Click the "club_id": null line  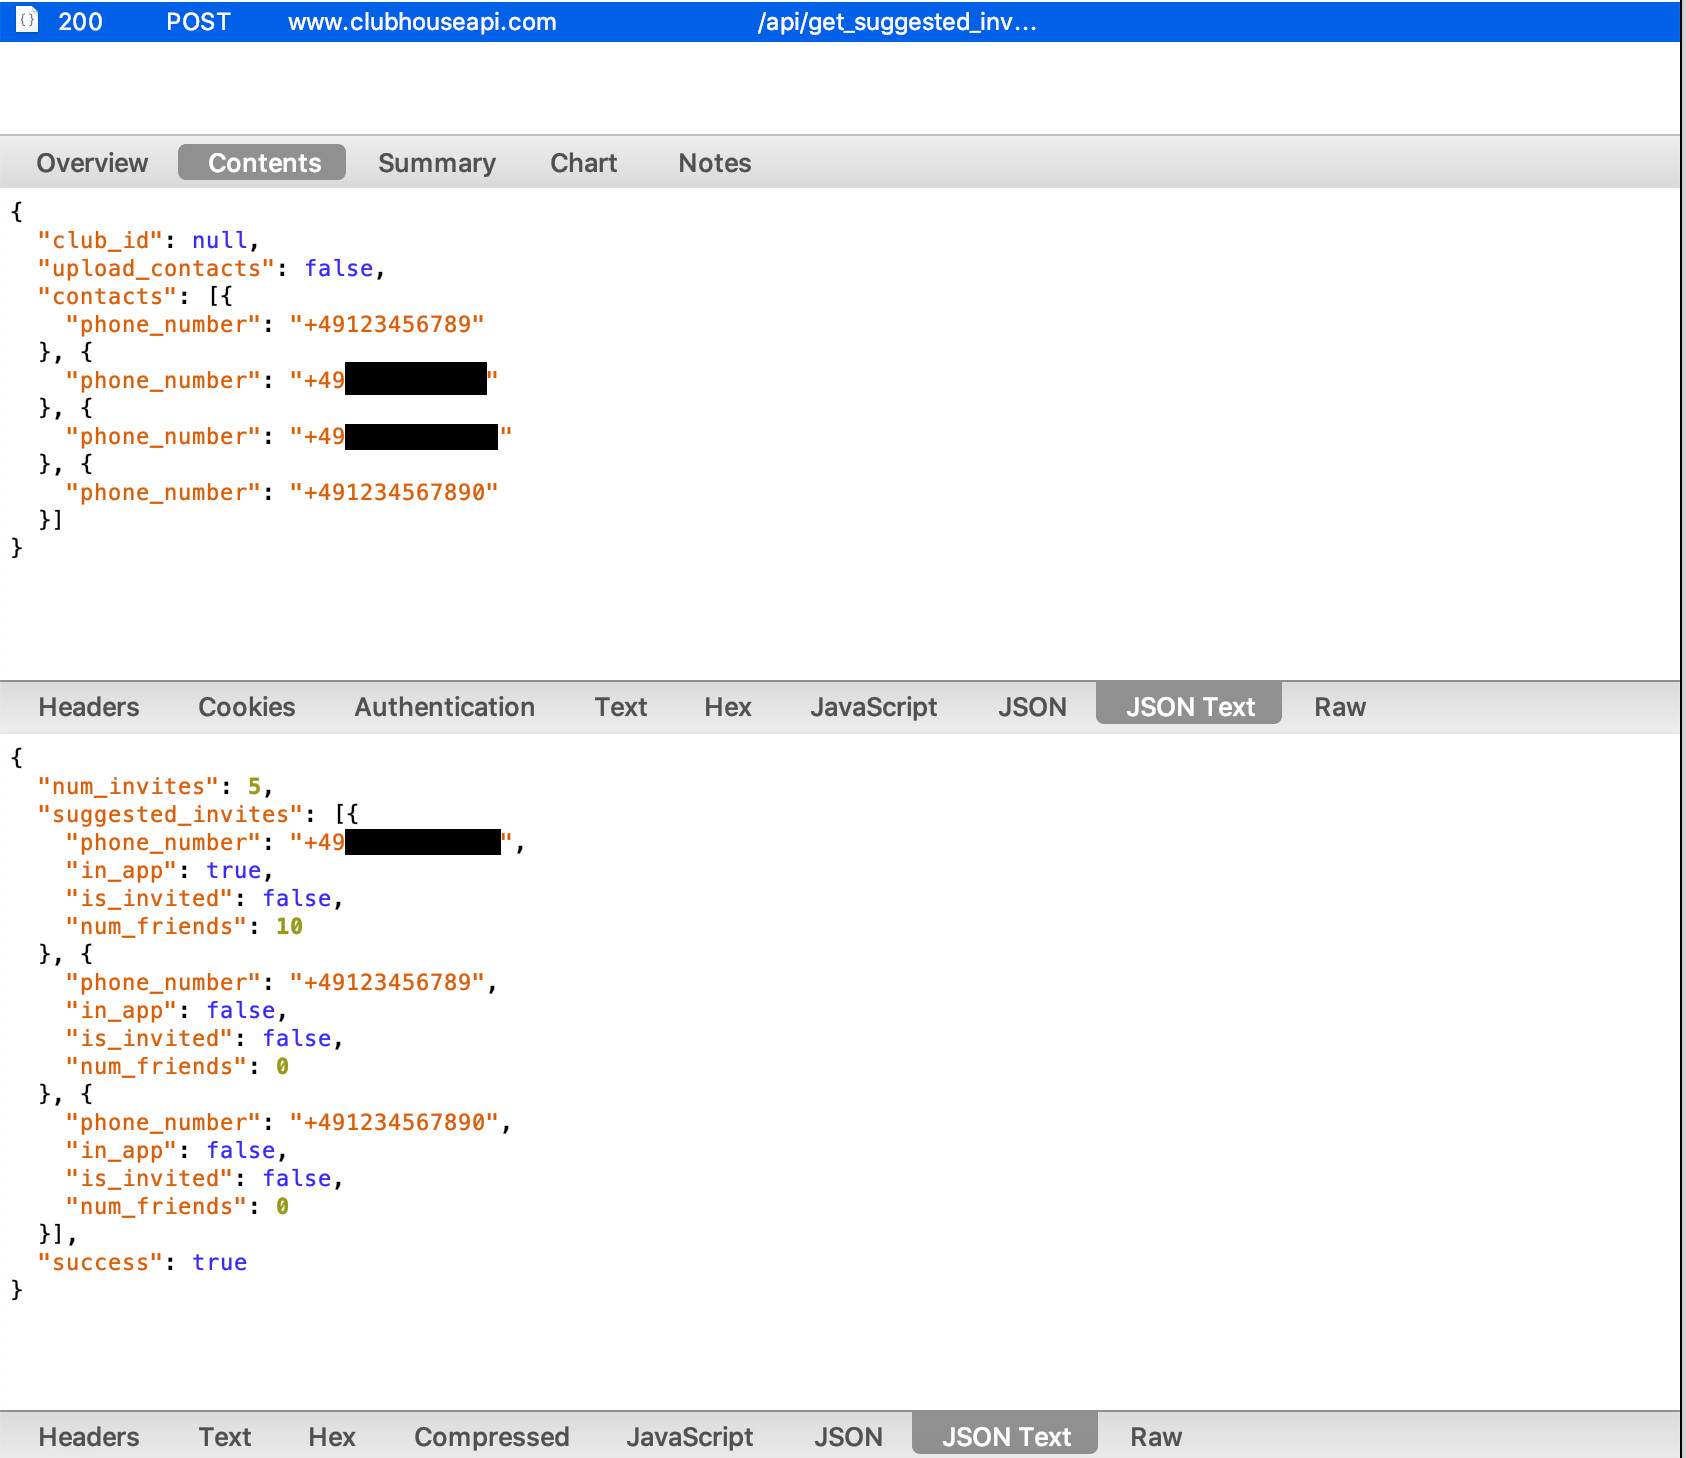pos(148,241)
